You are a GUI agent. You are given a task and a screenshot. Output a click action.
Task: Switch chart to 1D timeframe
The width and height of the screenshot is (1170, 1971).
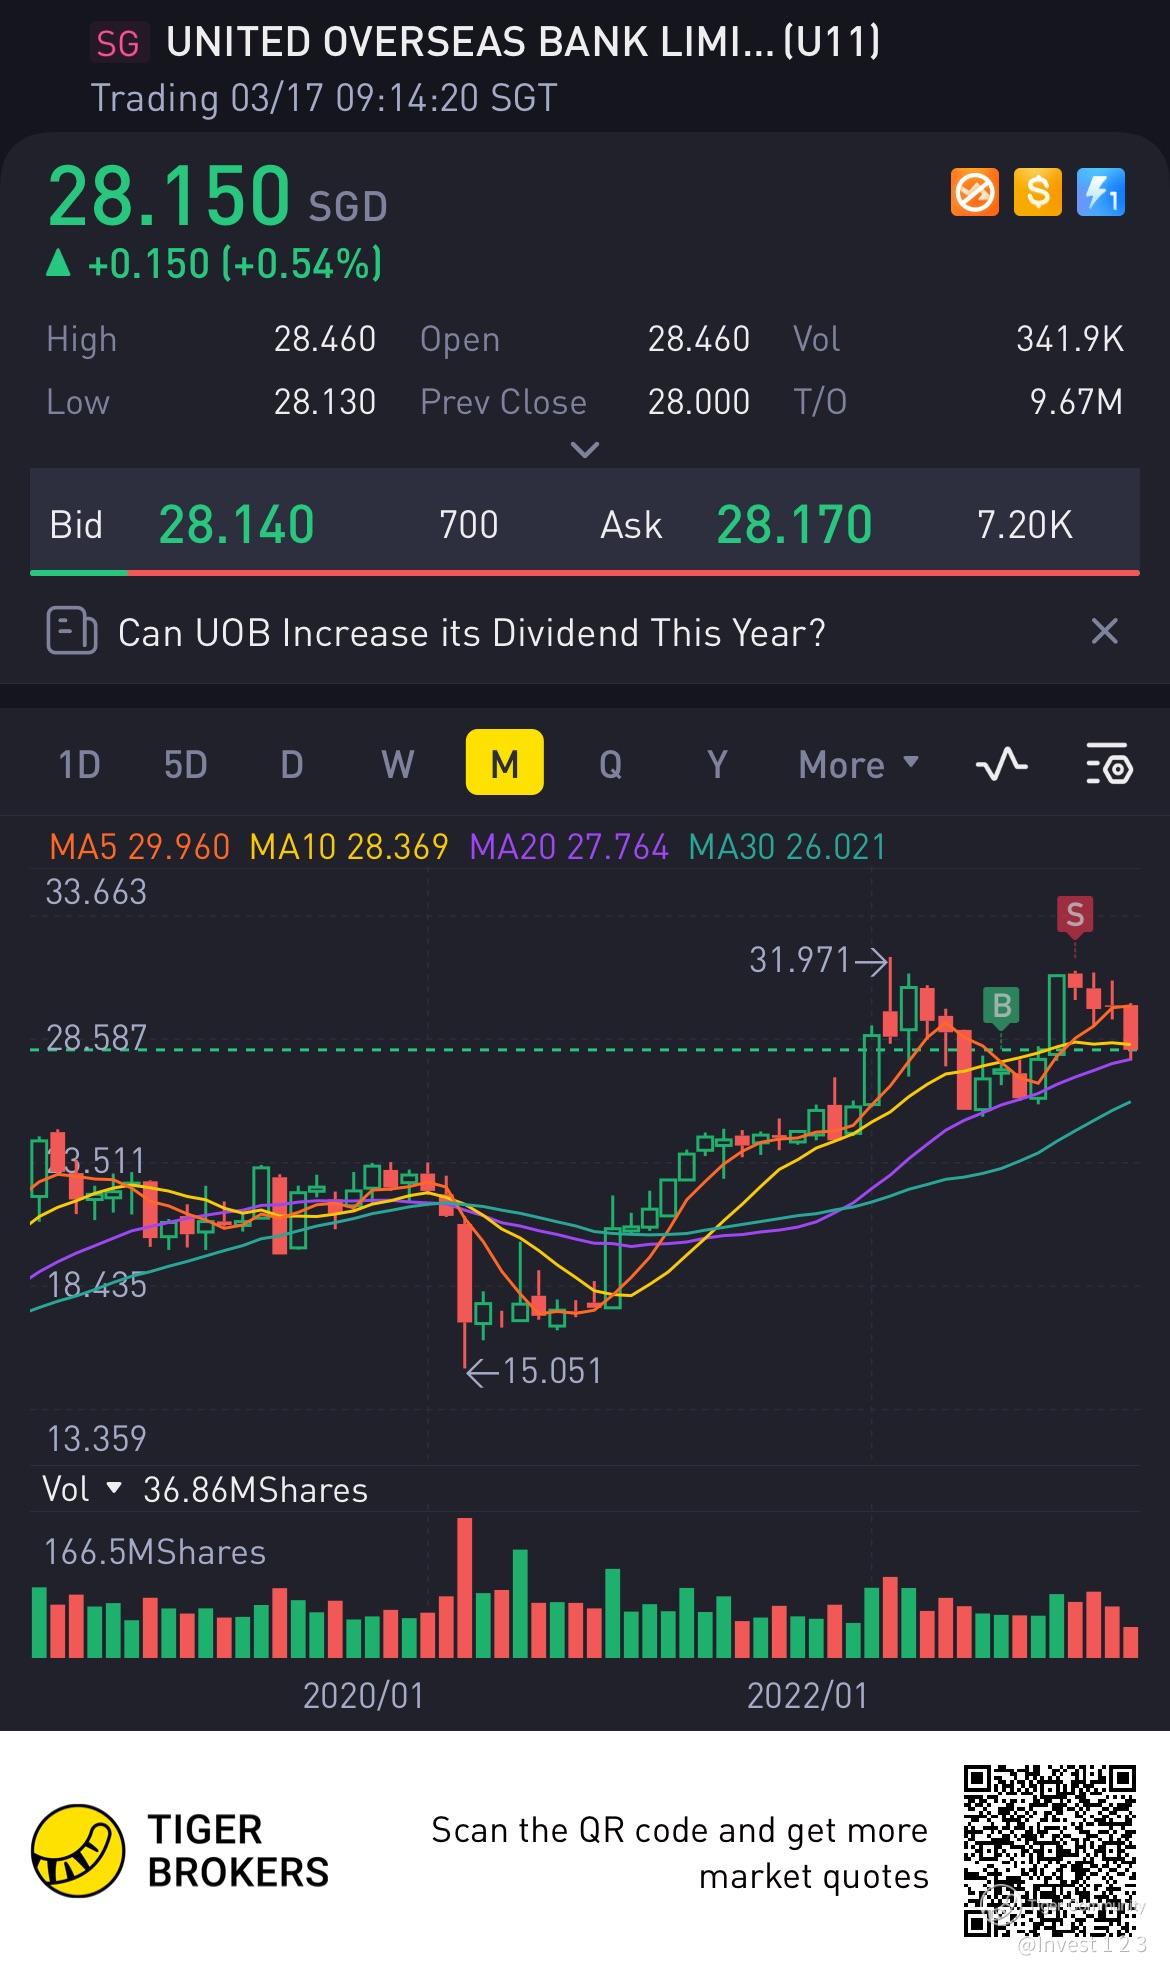click(80, 765)
